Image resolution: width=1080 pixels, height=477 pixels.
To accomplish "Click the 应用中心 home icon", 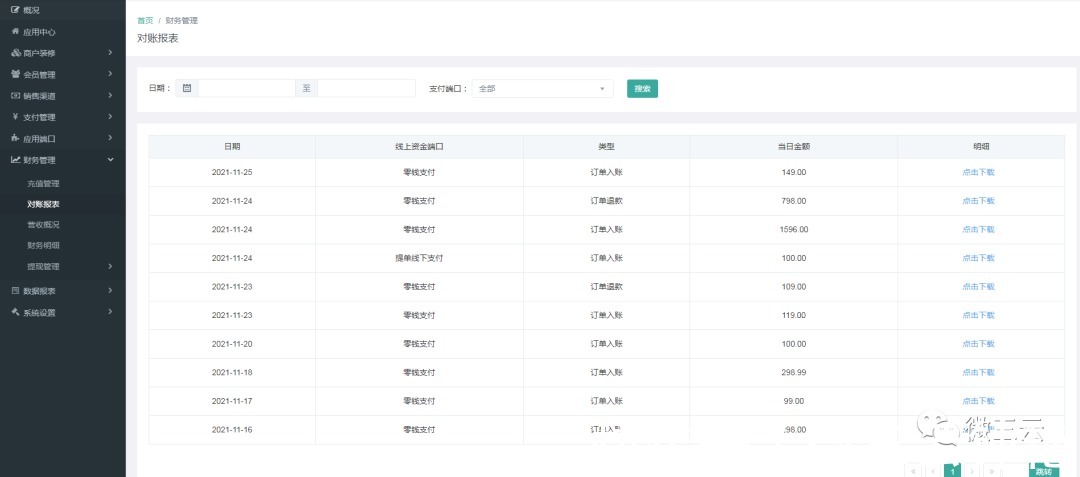I will (x=15, y=32).
